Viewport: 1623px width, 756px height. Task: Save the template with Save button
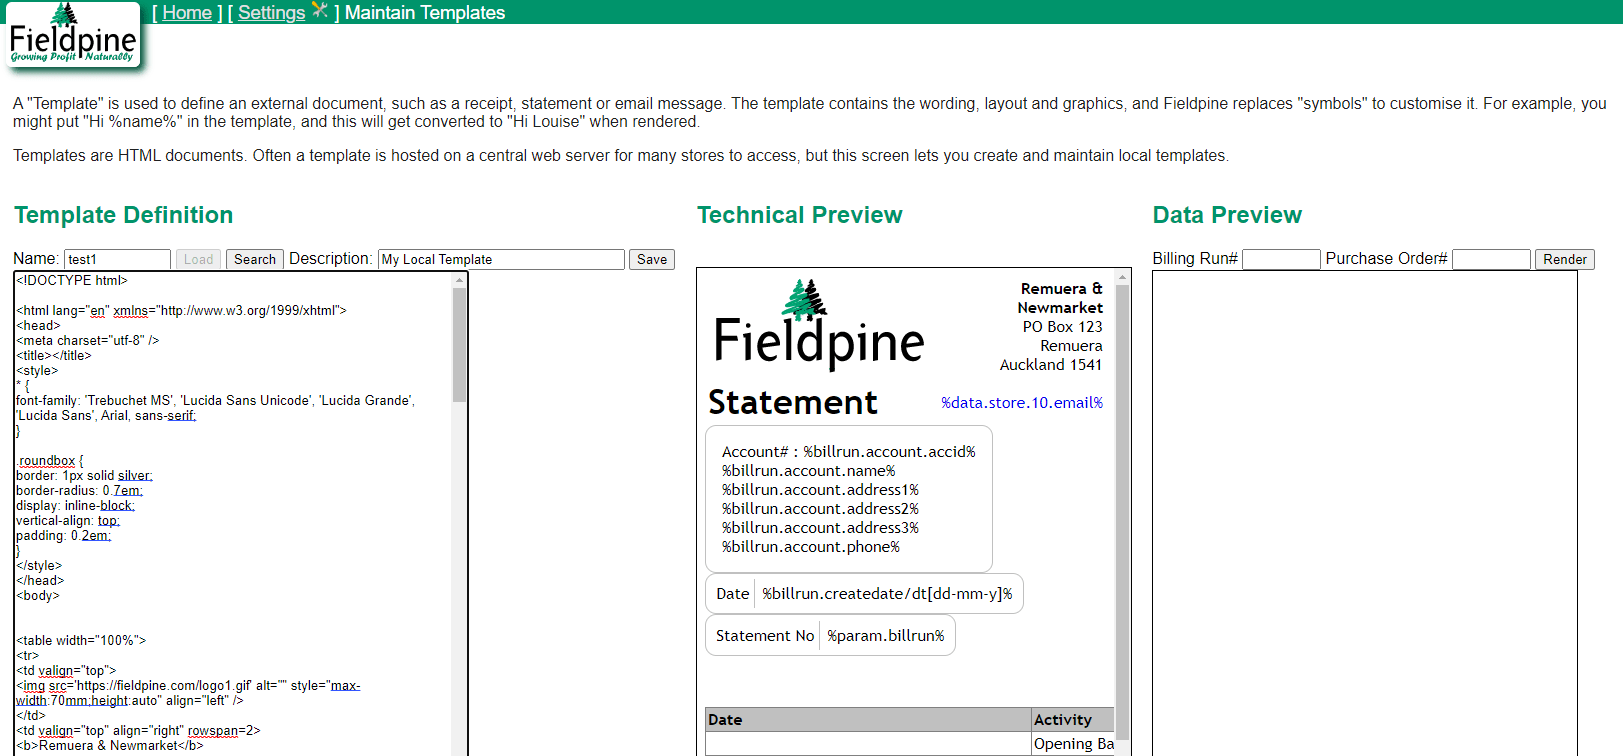coord(652,259)
